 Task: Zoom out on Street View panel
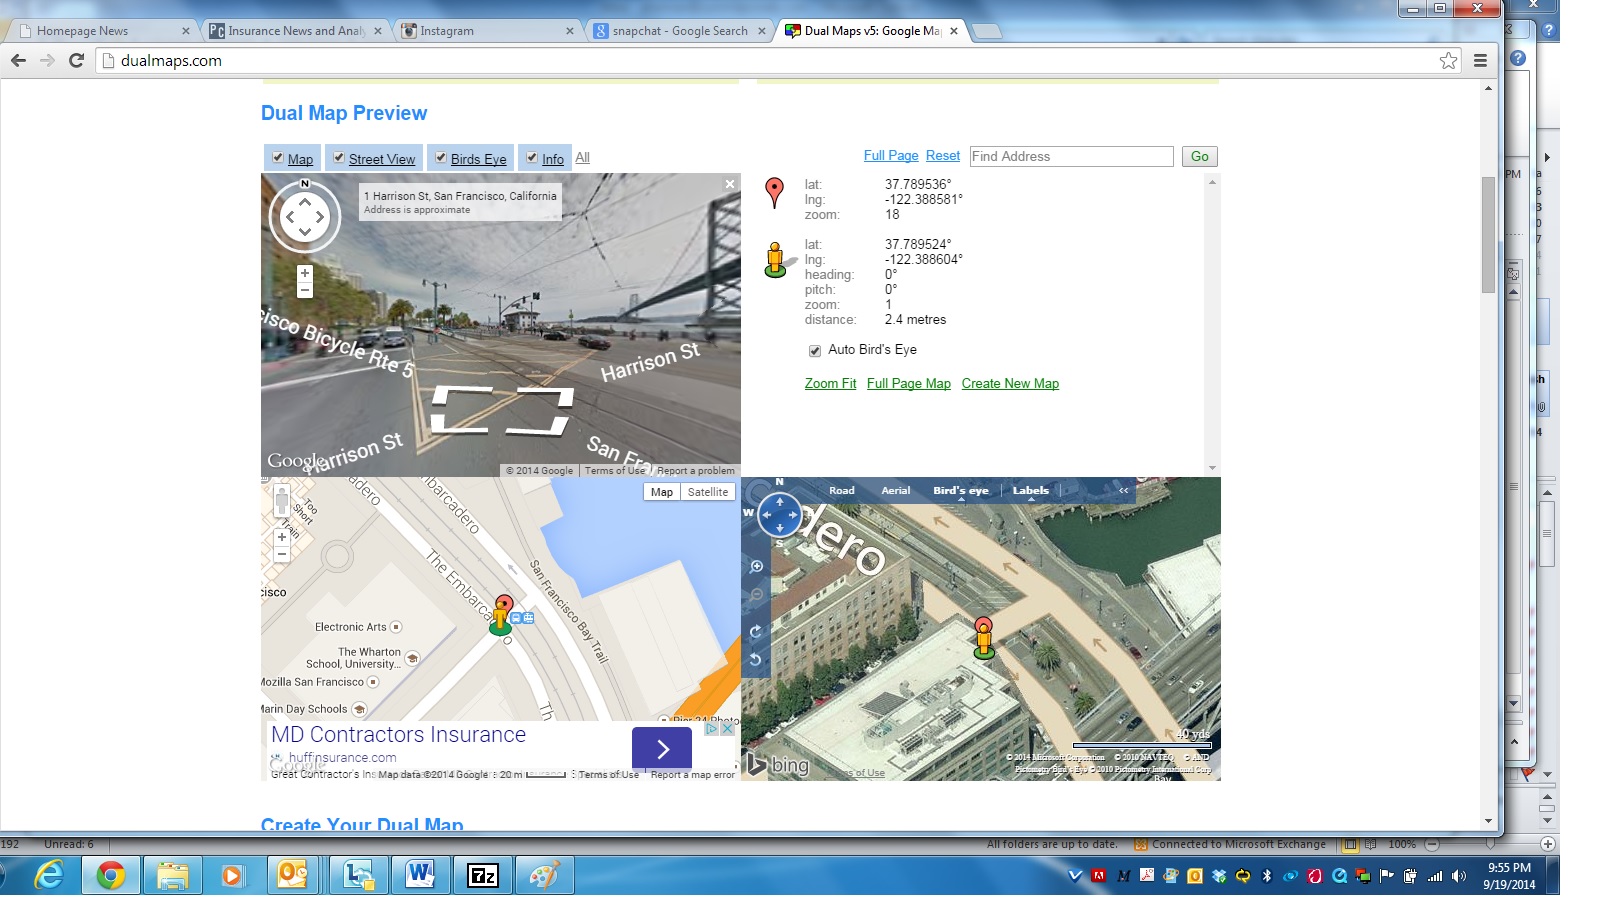click(x=305, y=290)
